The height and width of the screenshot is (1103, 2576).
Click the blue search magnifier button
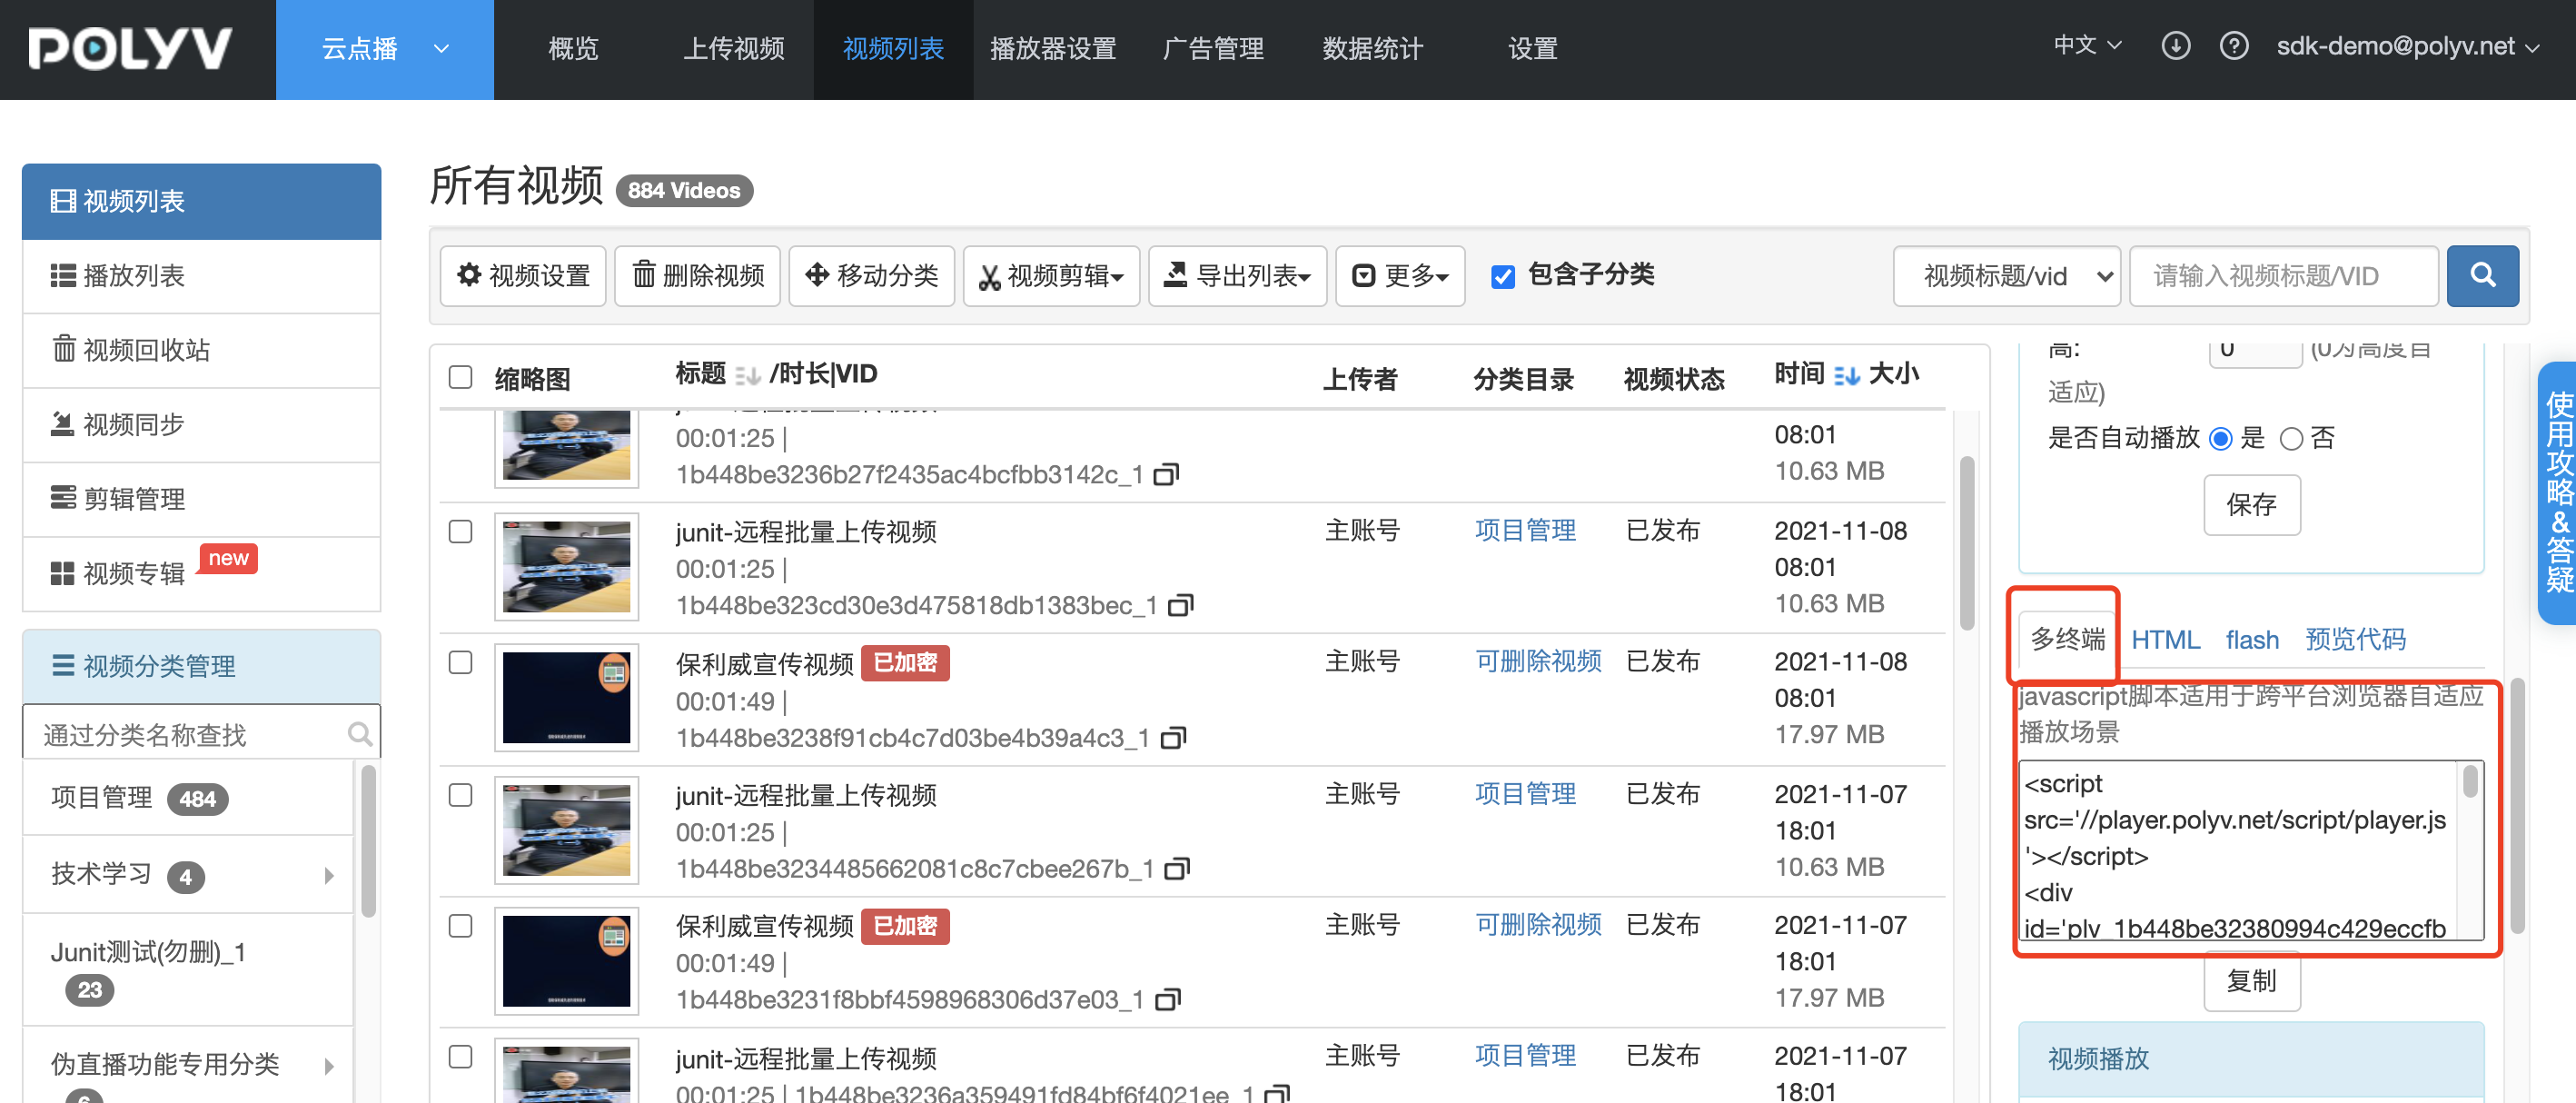(2482, 275)
